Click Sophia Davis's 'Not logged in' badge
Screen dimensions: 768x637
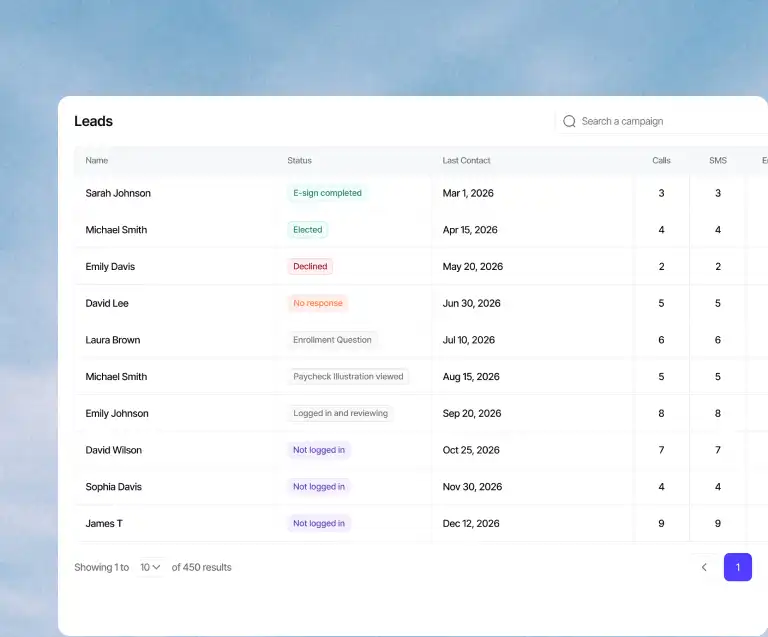pyautogui.click(x=319, y=487)
